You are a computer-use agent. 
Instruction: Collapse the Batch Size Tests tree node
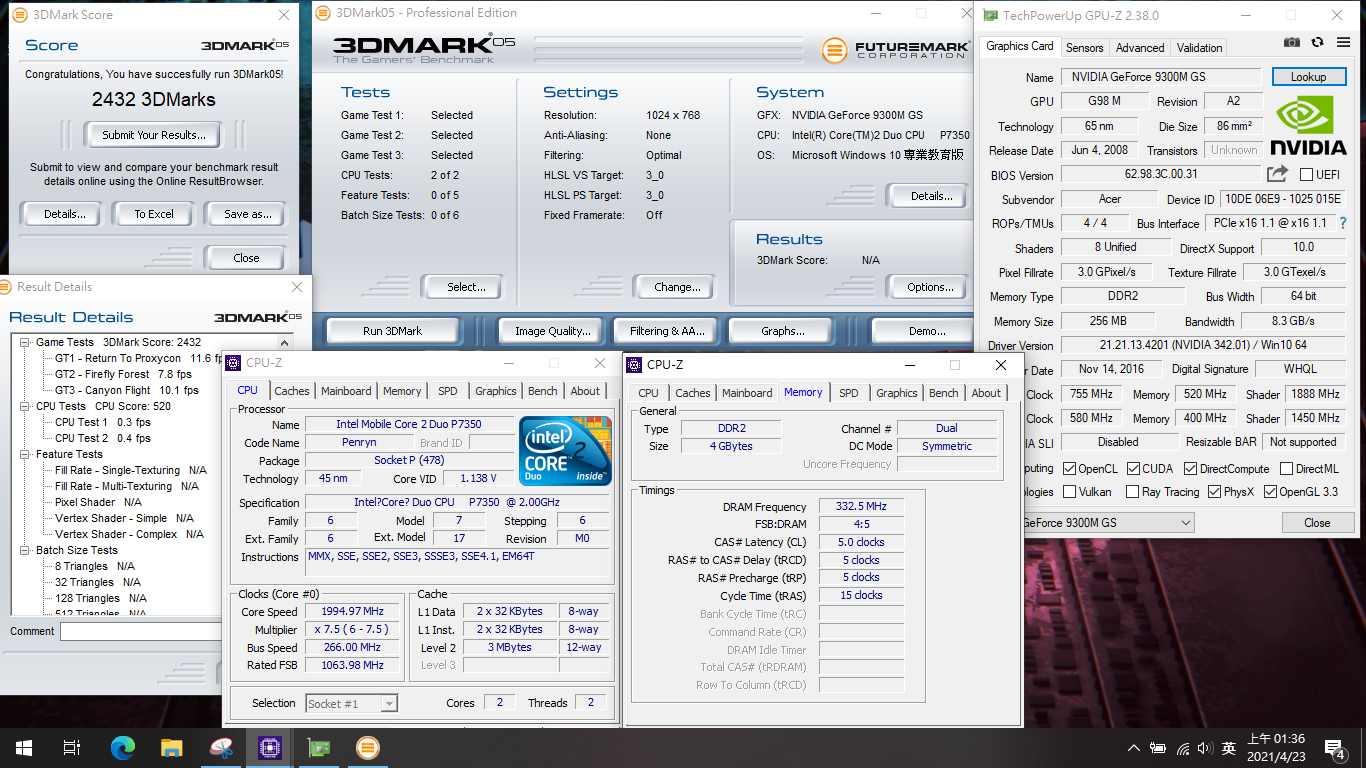(x=25, y=550)
